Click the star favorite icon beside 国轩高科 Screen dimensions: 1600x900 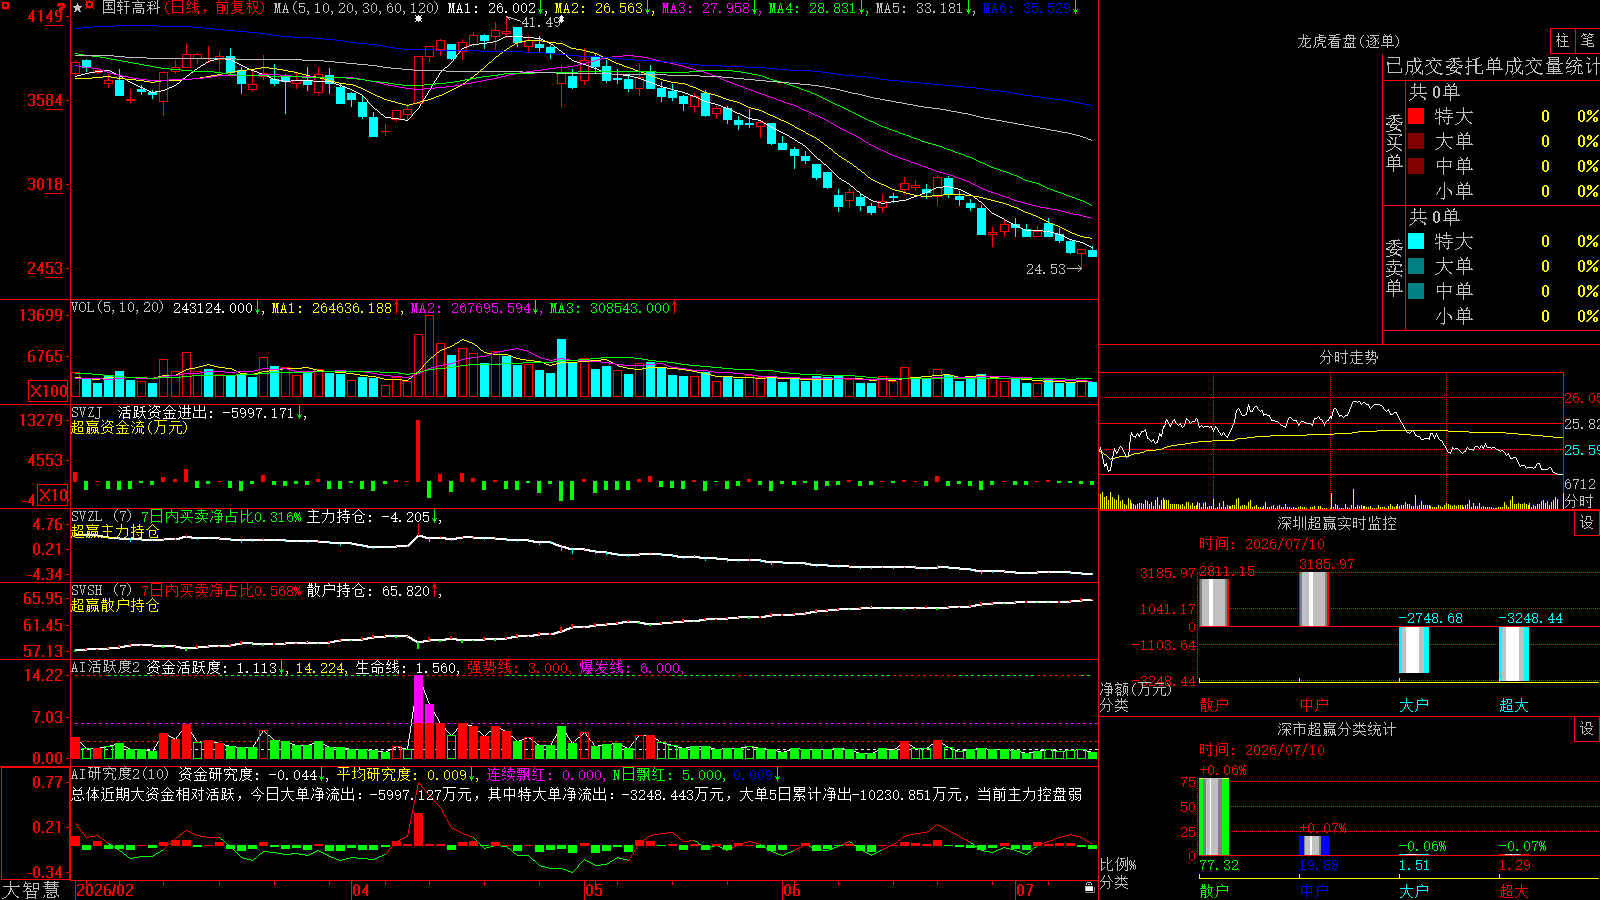click(77, 8)
